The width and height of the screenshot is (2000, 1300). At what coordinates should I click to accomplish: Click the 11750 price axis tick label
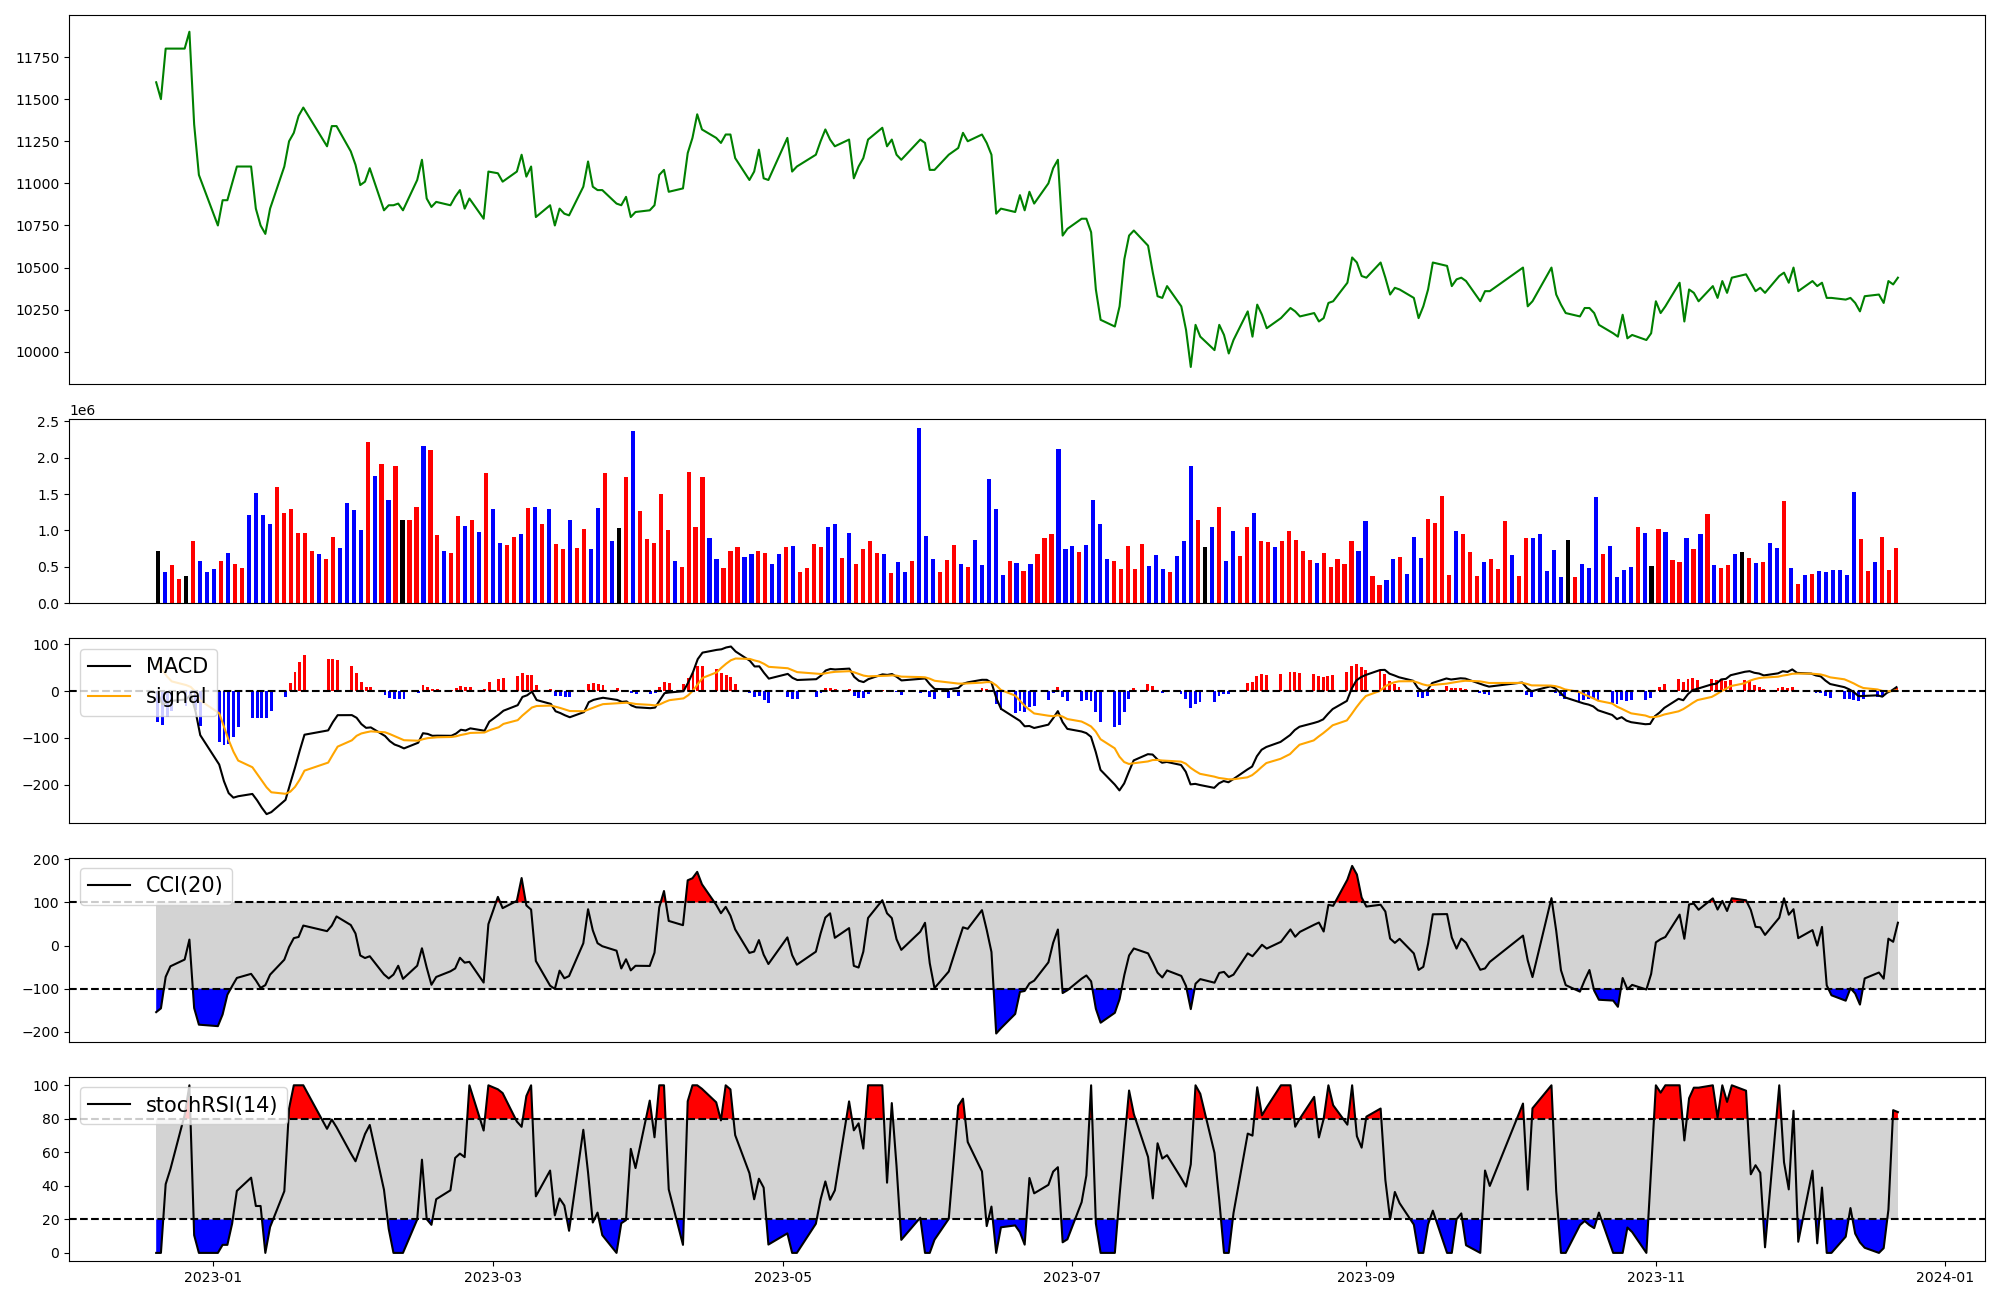(38, 58)
